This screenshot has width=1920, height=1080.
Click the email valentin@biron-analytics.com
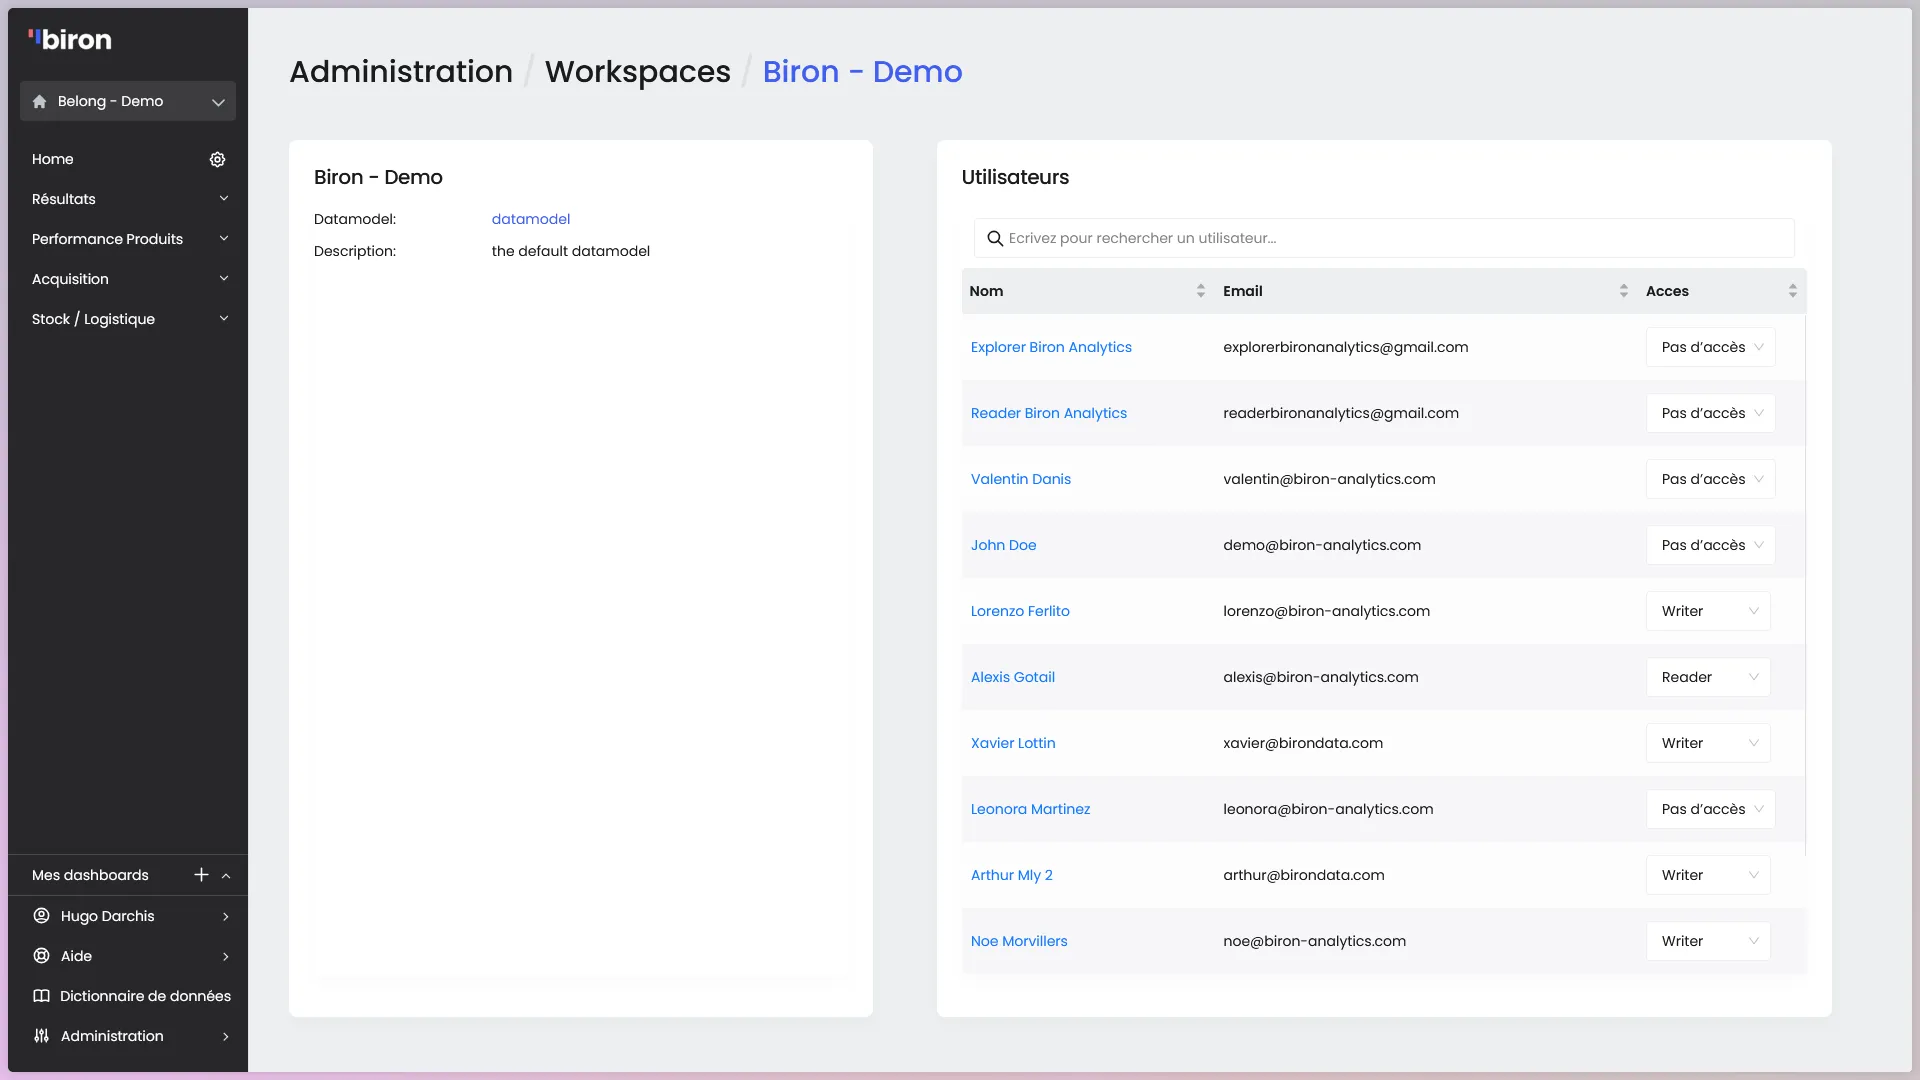[1329, 479]
